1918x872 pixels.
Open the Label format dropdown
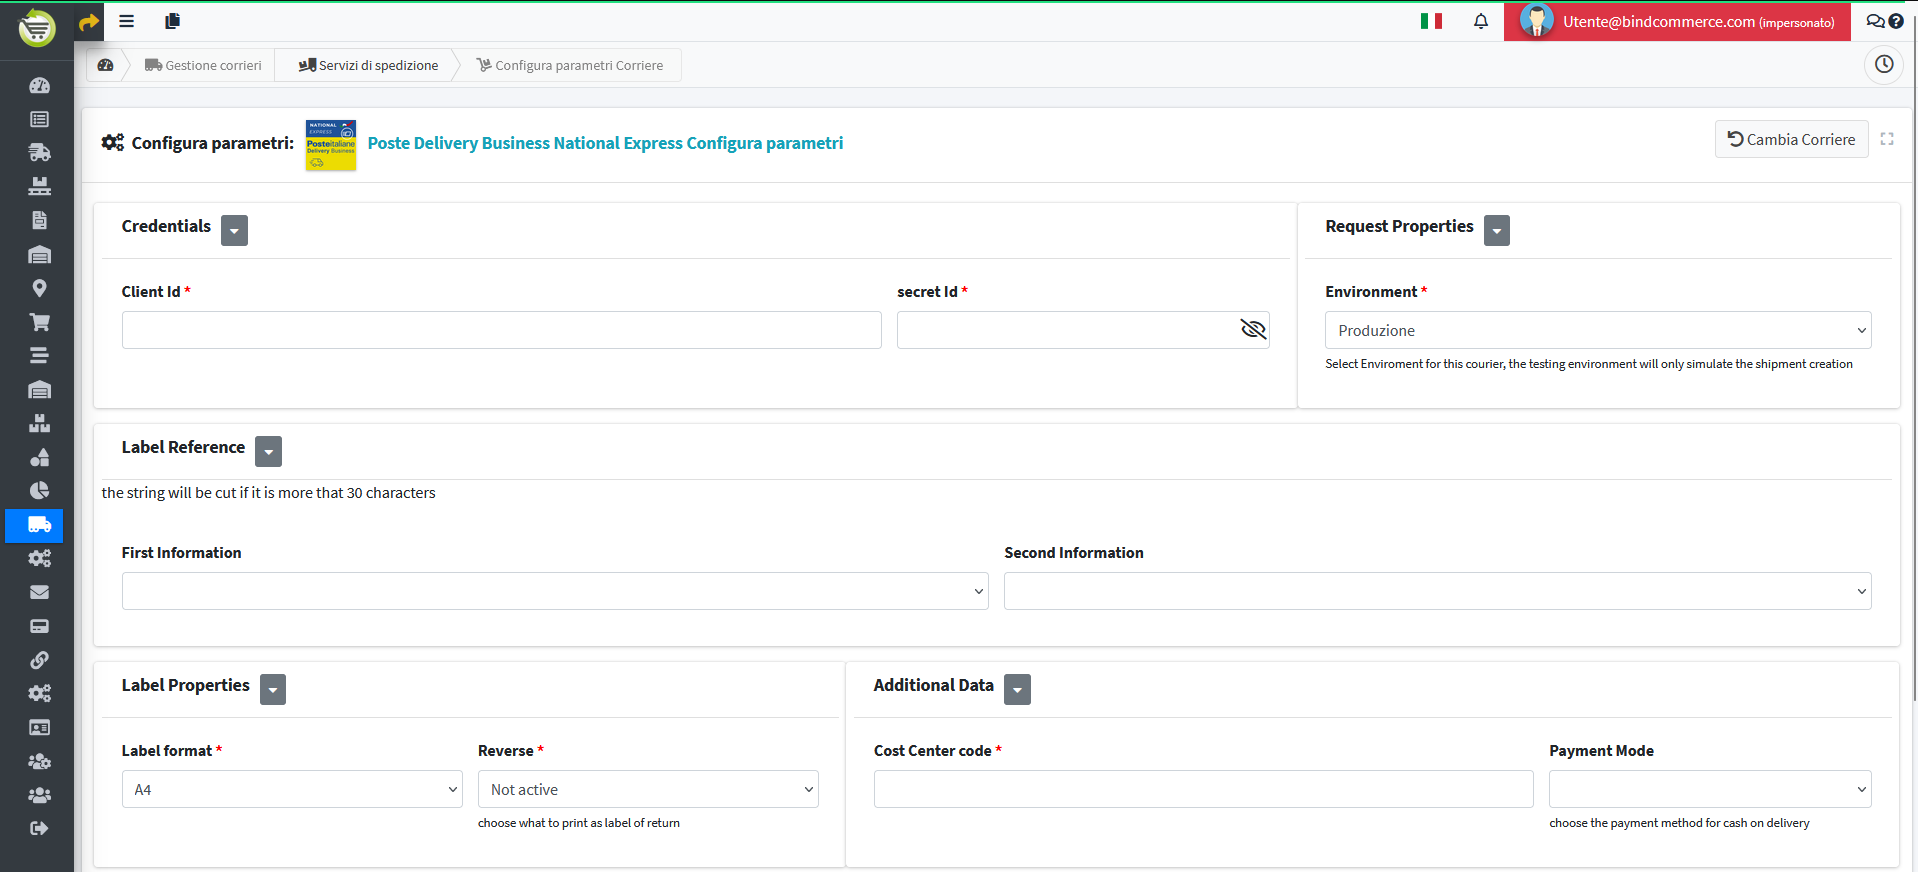292,789
